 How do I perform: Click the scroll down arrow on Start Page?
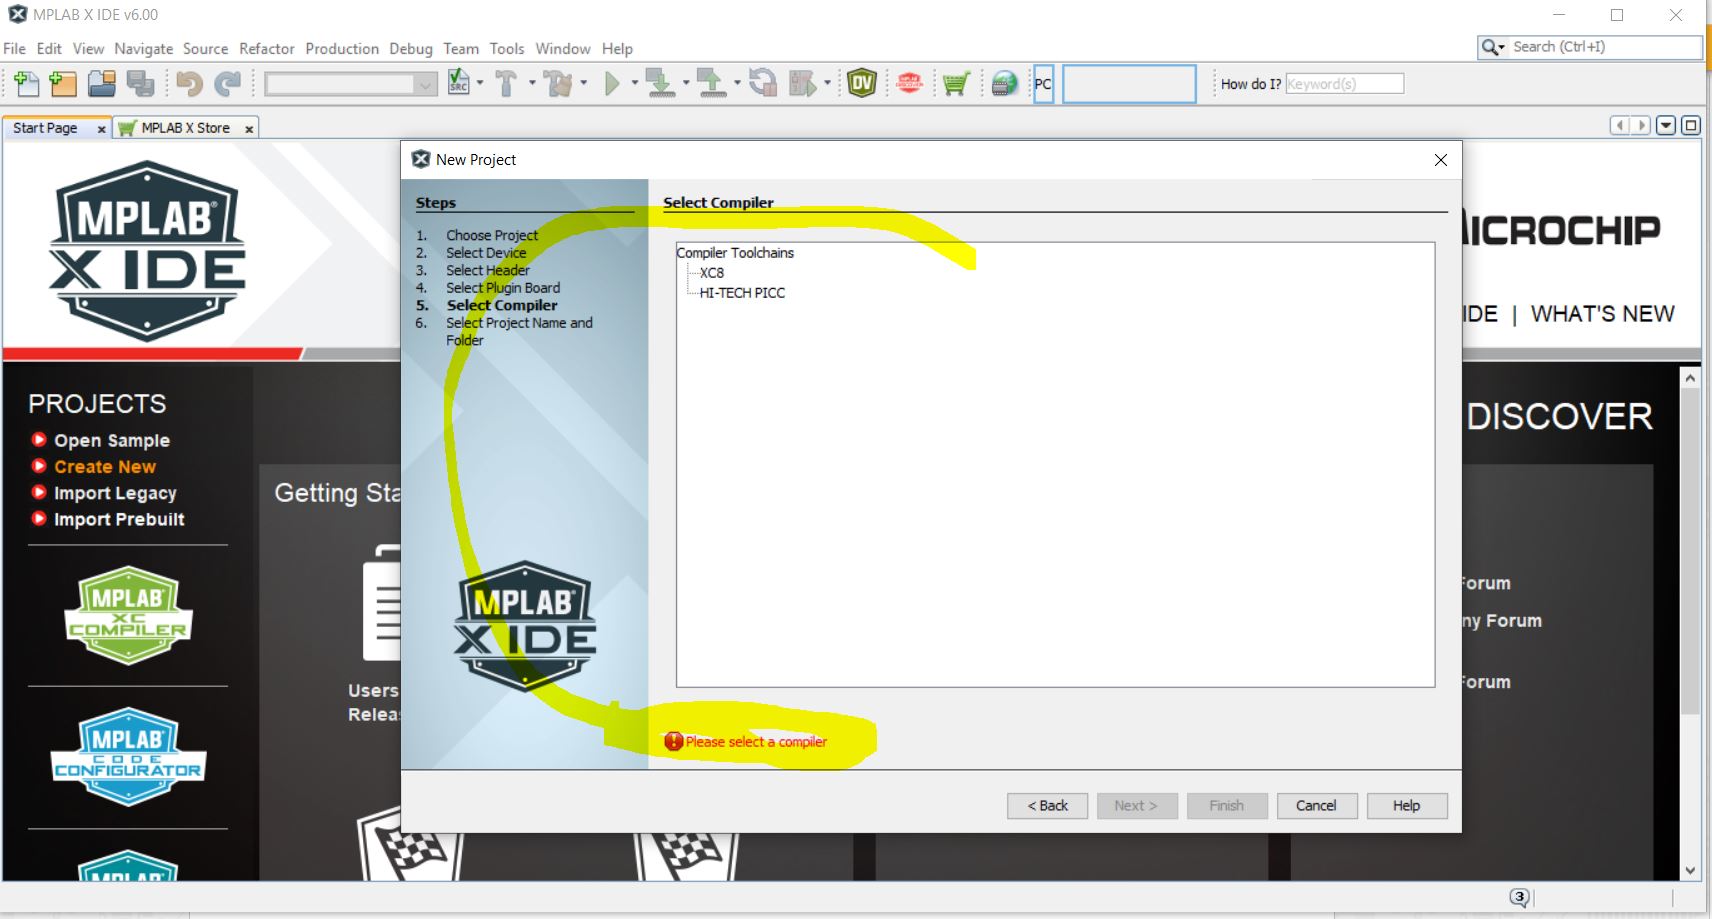tap(1690, 870)
